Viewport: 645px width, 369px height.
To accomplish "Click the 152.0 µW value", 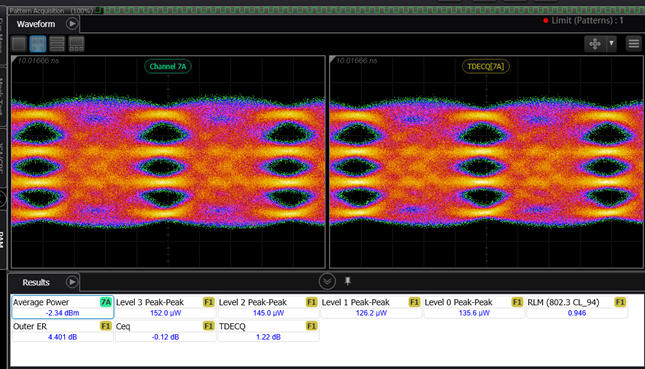I will tap(165, 313).
